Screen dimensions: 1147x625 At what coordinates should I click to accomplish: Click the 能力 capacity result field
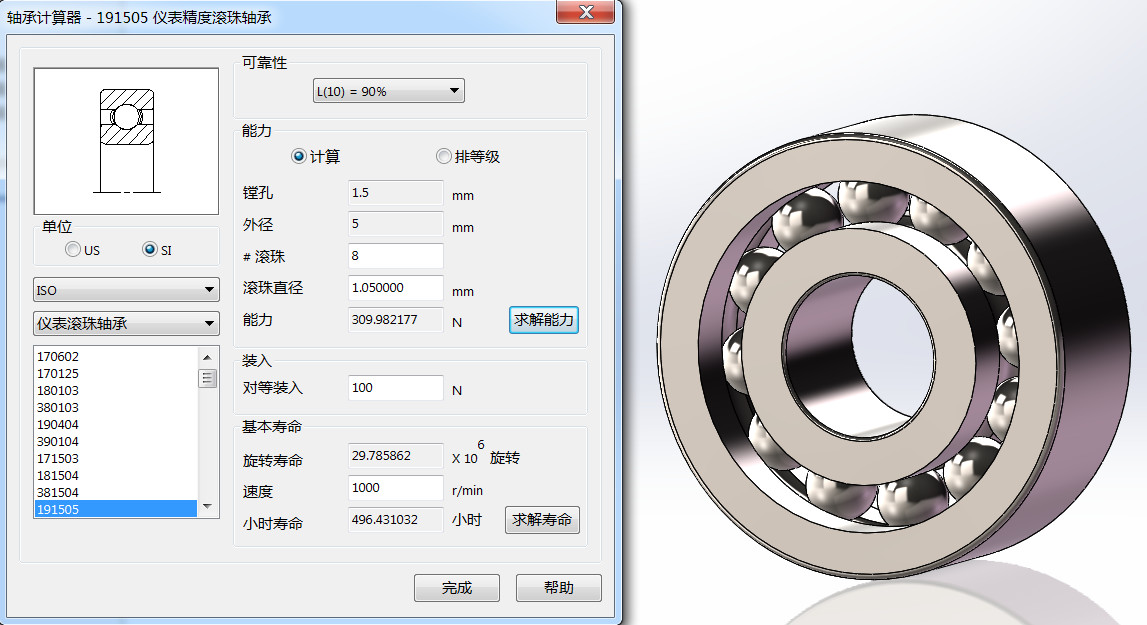click(x=395, y=320)
